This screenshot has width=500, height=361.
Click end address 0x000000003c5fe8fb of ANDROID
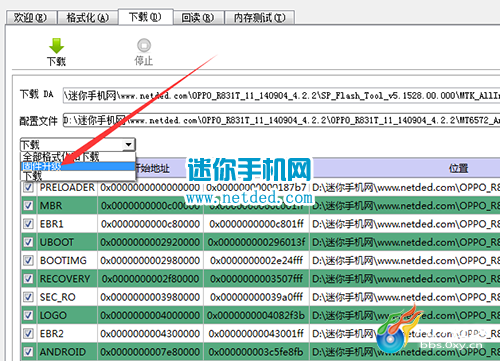(256, 352)
